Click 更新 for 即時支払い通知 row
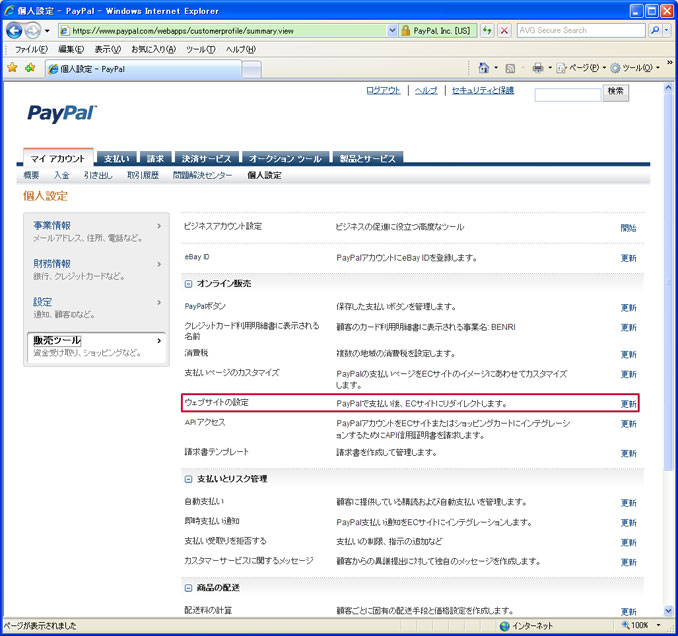The image size is (678, 636). point(629,523)
